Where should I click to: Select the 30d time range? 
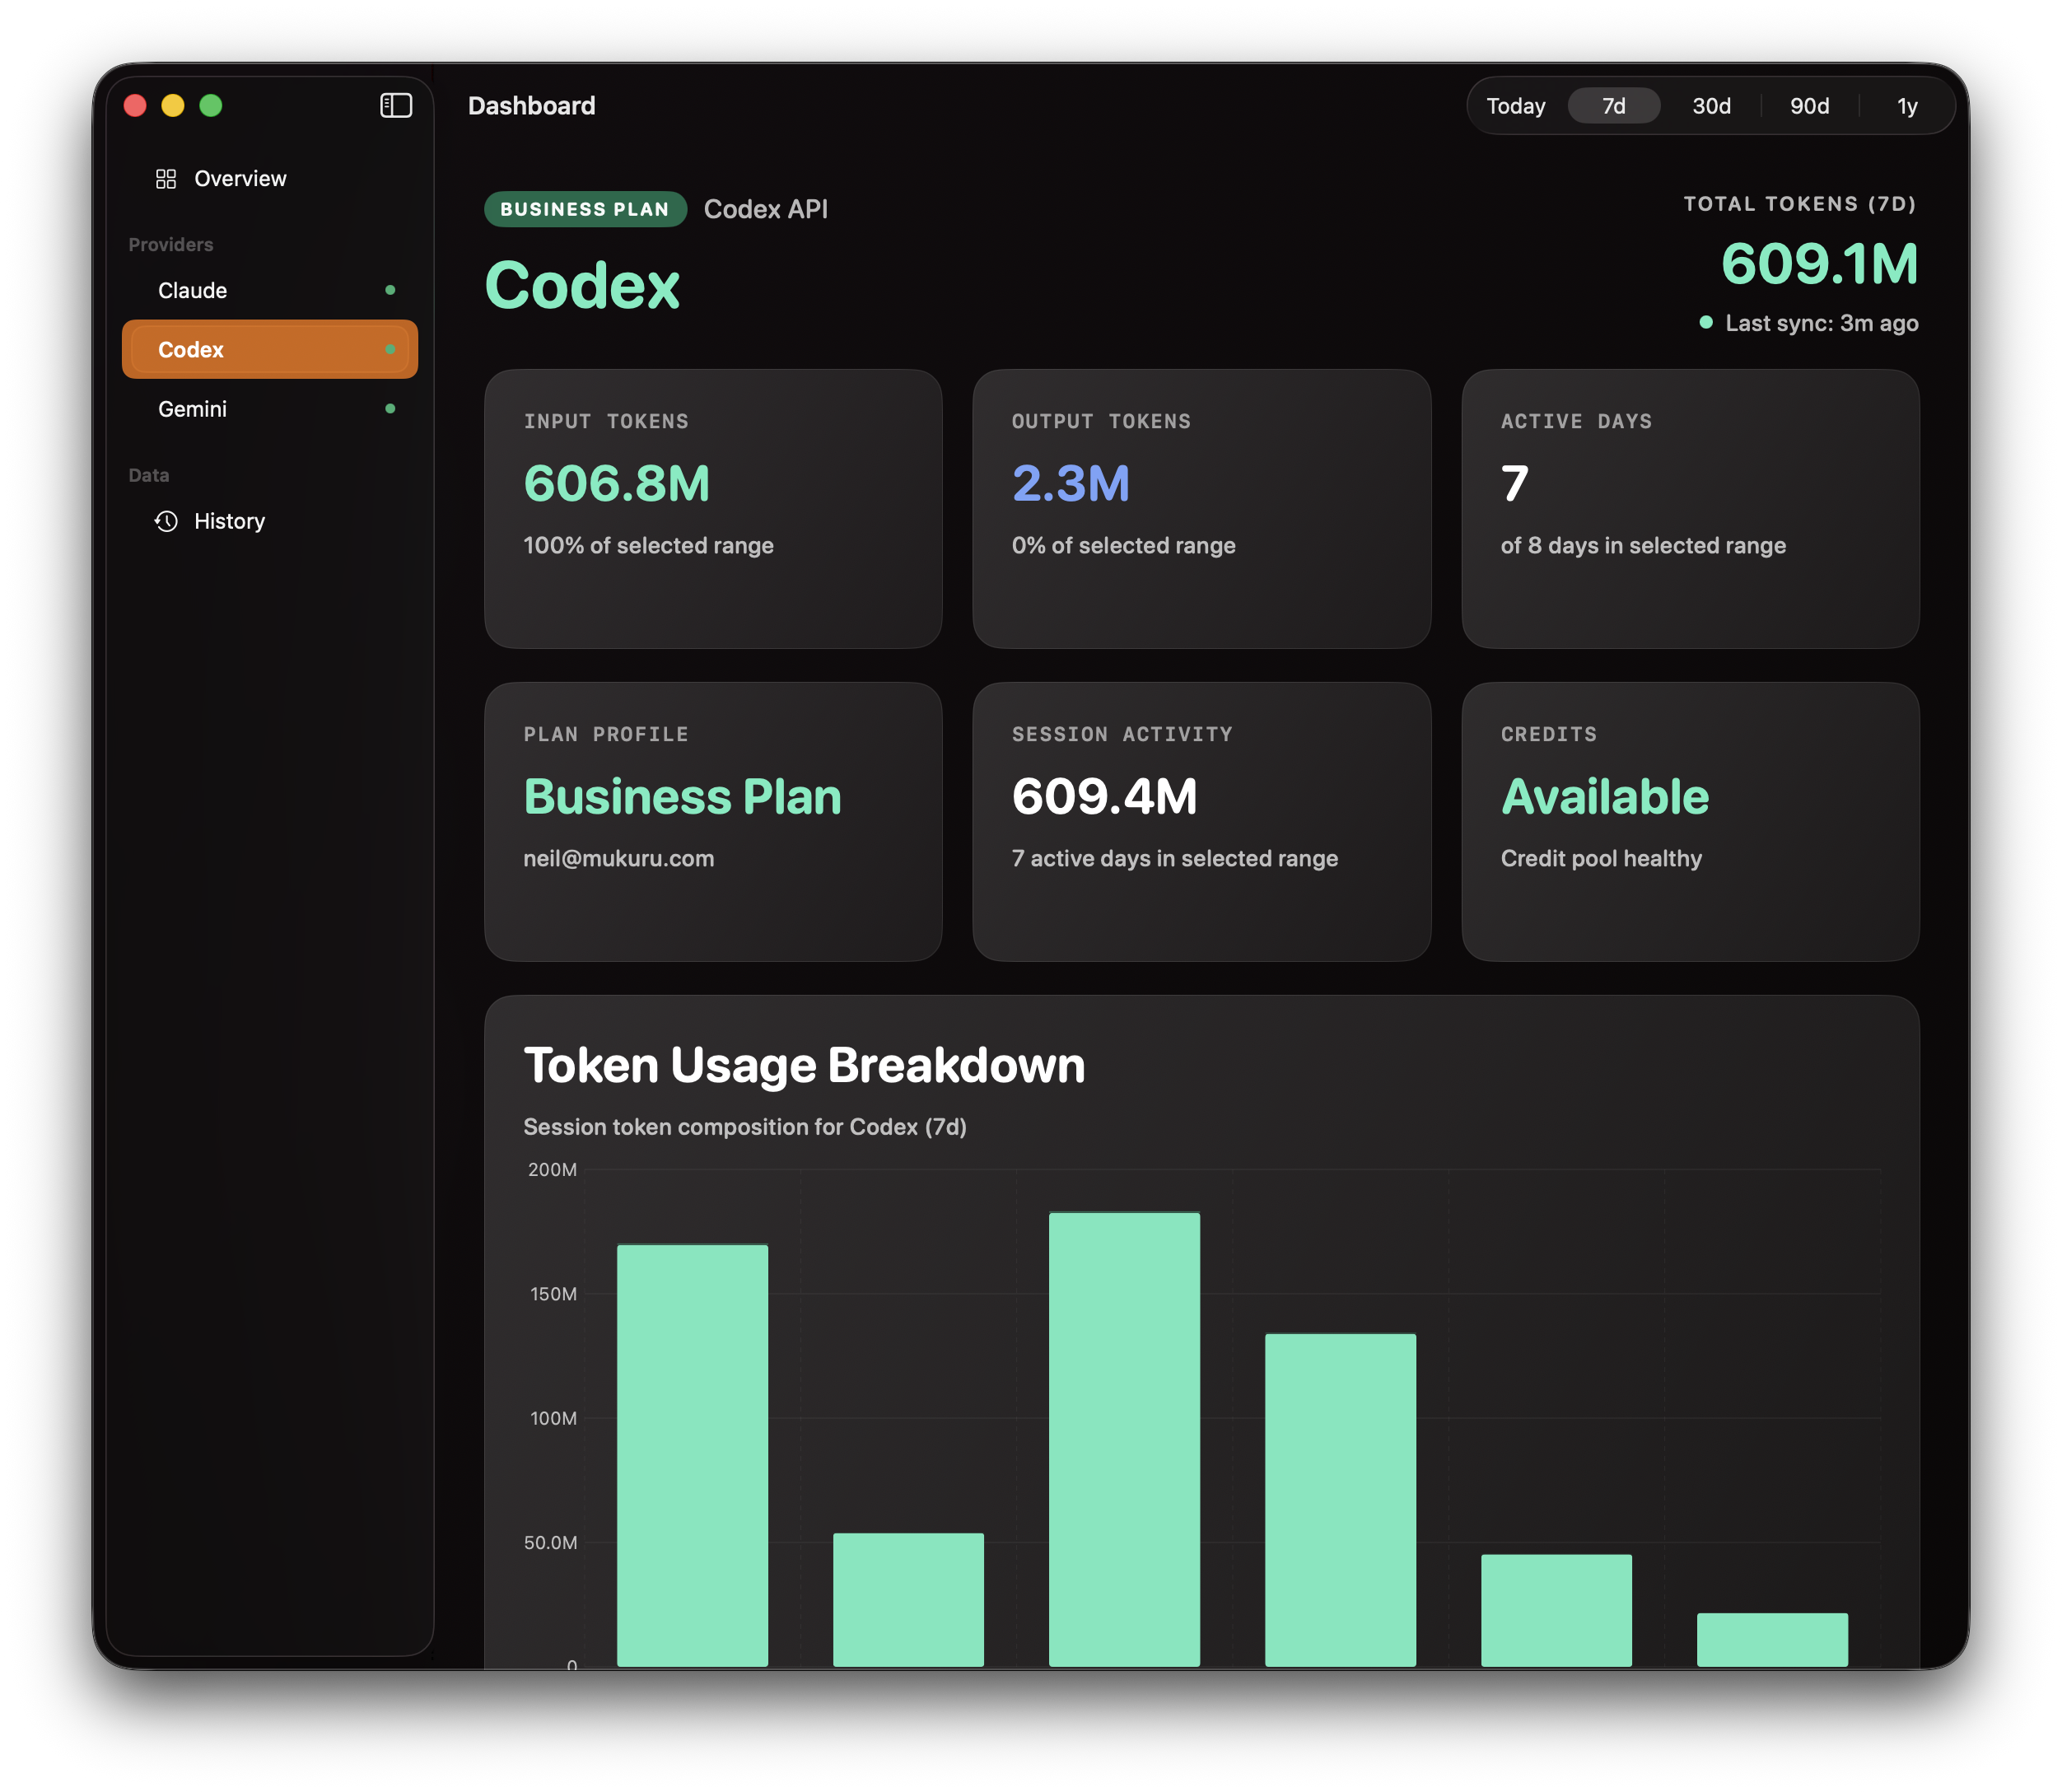point(1710,105)
